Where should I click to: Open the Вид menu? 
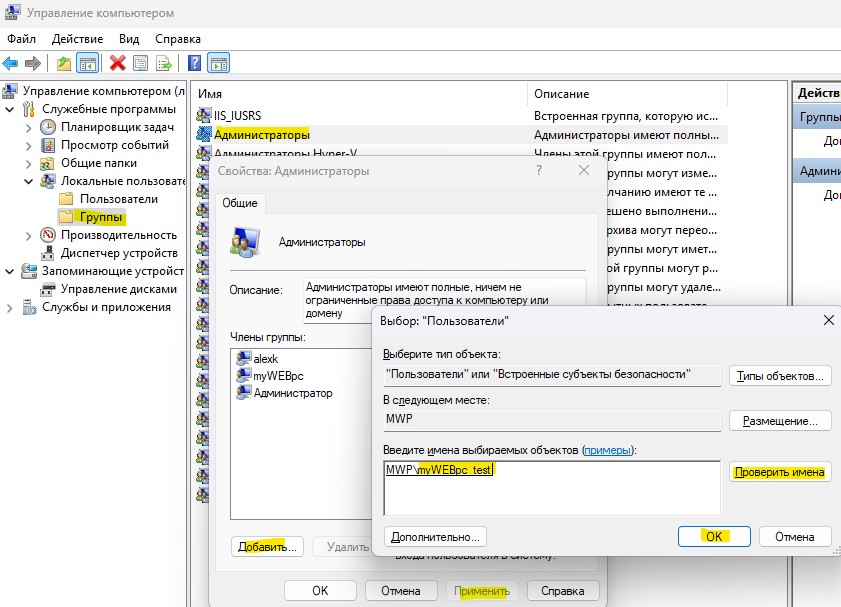[x=129, y=39]
